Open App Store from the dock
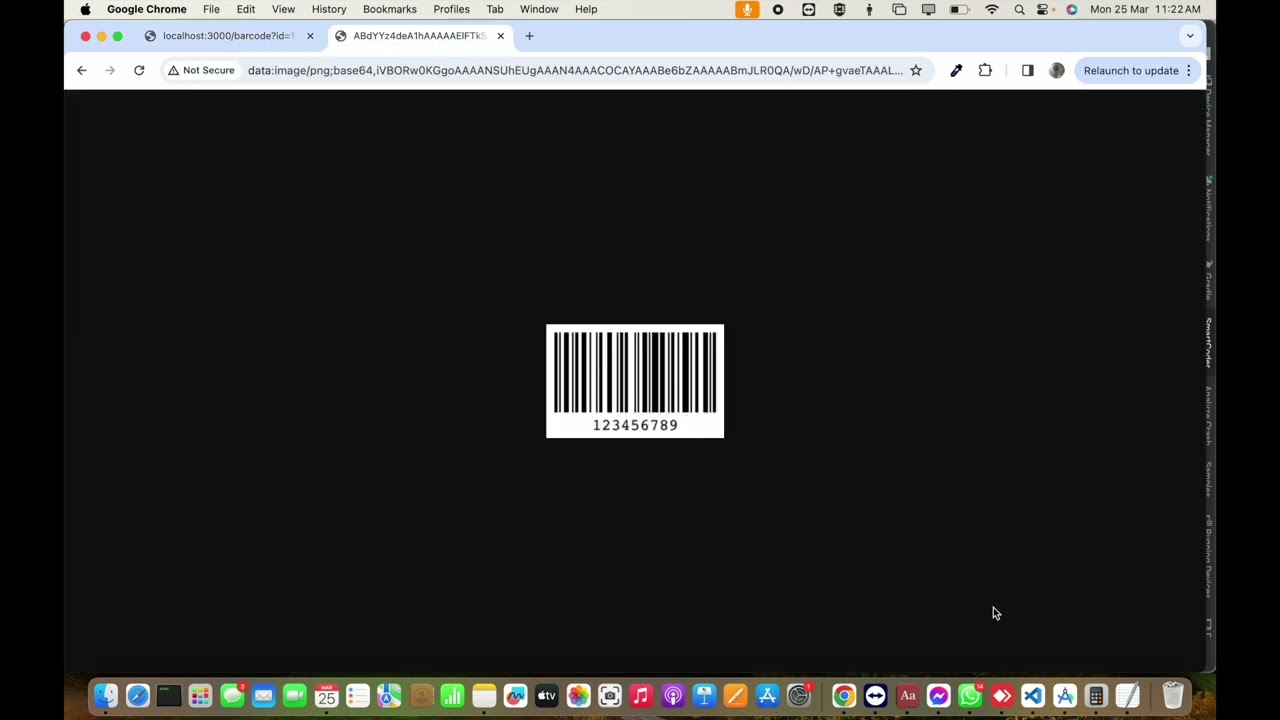The height and width of the screenshot is (720, 1280). pyautogui.click(x=767, y=696)
